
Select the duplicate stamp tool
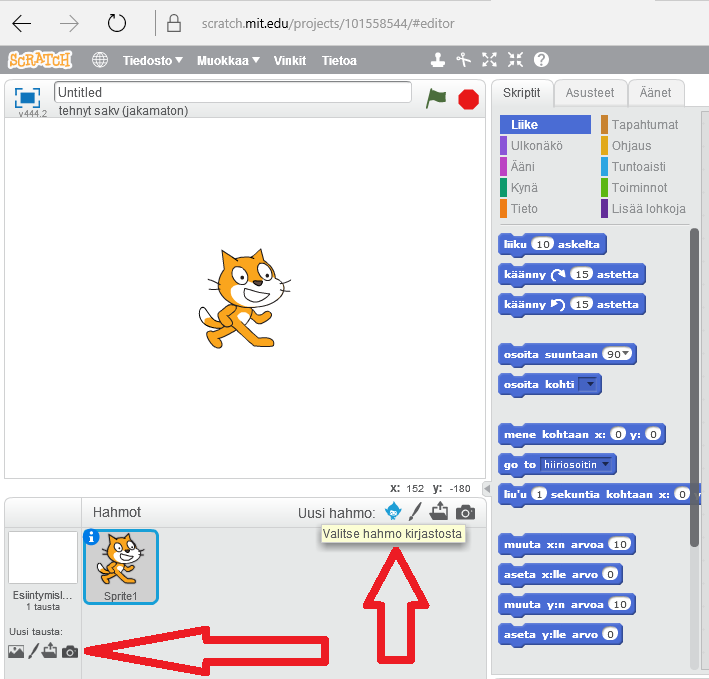[x=438, y=60]
